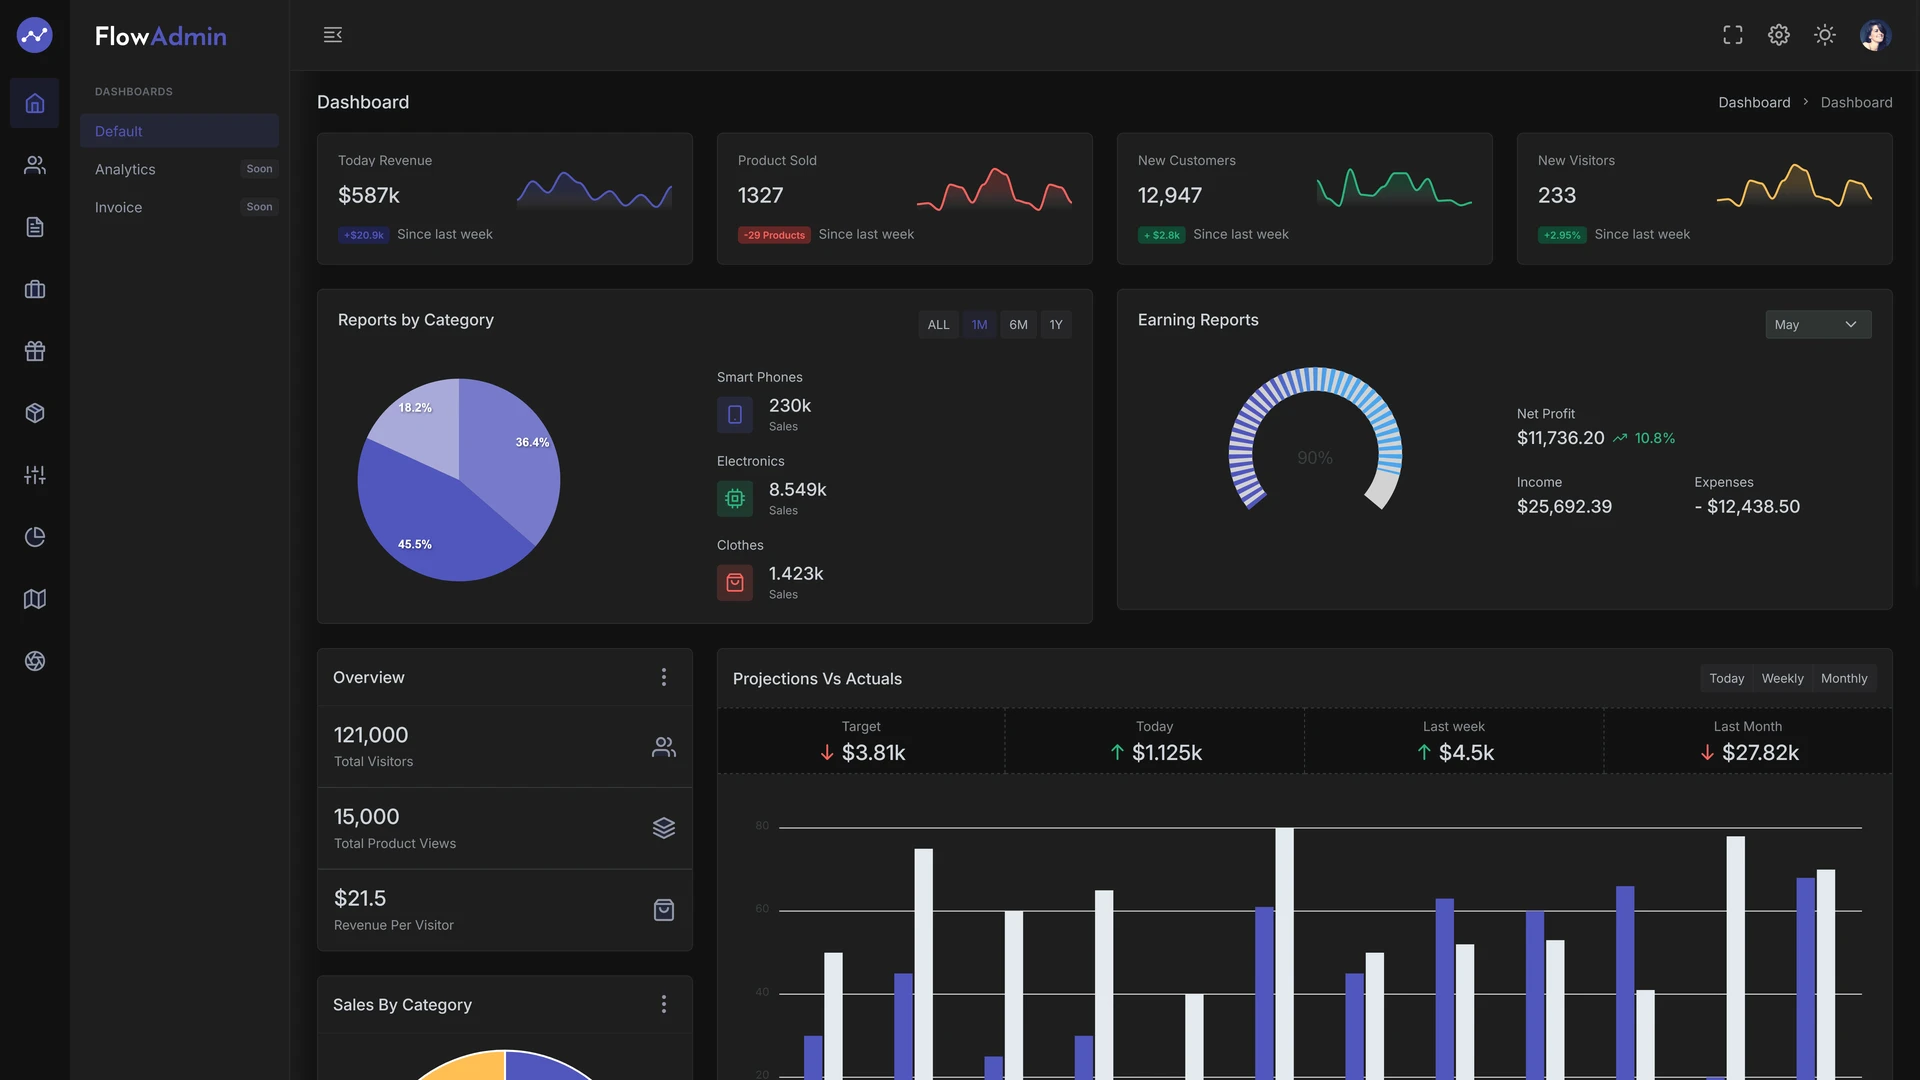
Task: Click the Product Sold sparkline chart
Action: click(994, 189)
